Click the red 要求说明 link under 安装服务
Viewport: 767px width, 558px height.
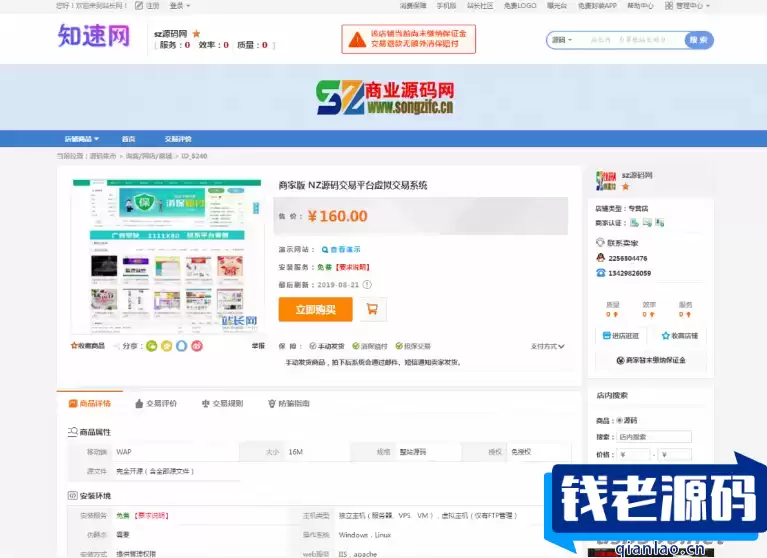[x=353, y=267]
